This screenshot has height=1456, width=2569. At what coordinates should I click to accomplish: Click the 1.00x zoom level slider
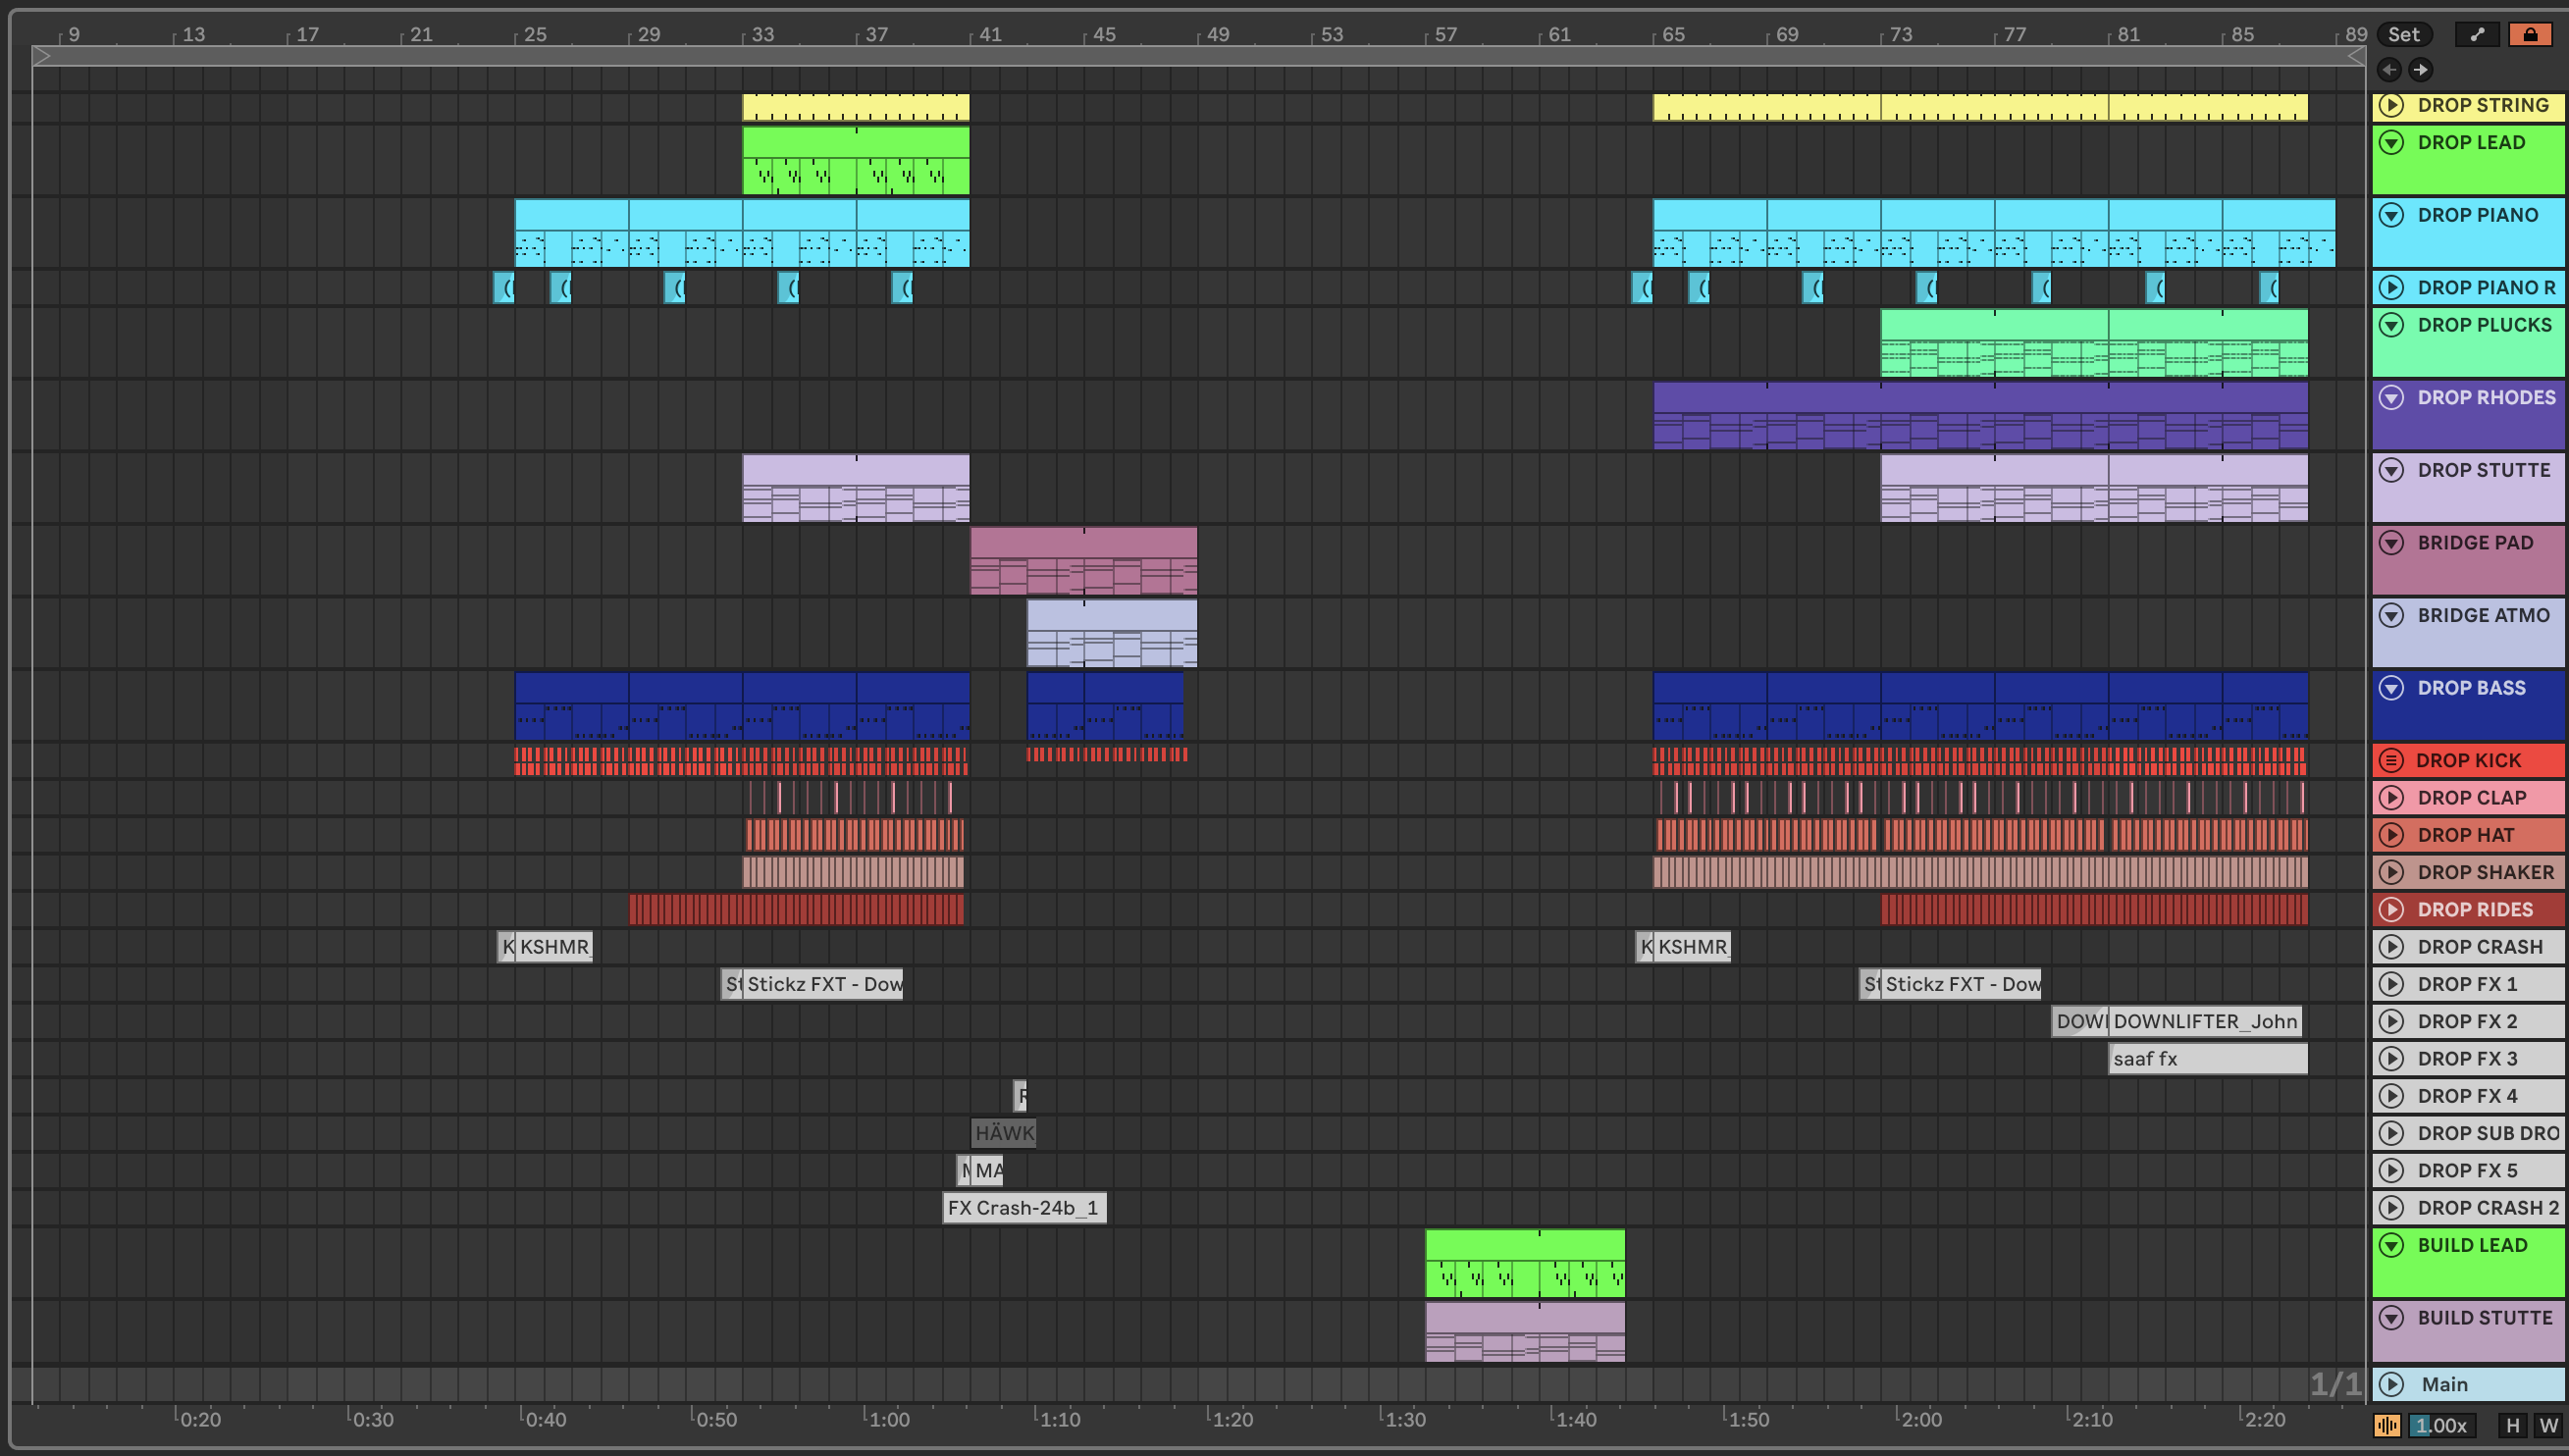pos(2440,1426)
